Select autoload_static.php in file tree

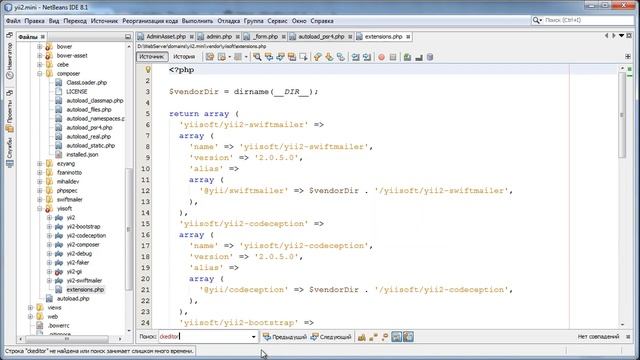coord(91,146)
